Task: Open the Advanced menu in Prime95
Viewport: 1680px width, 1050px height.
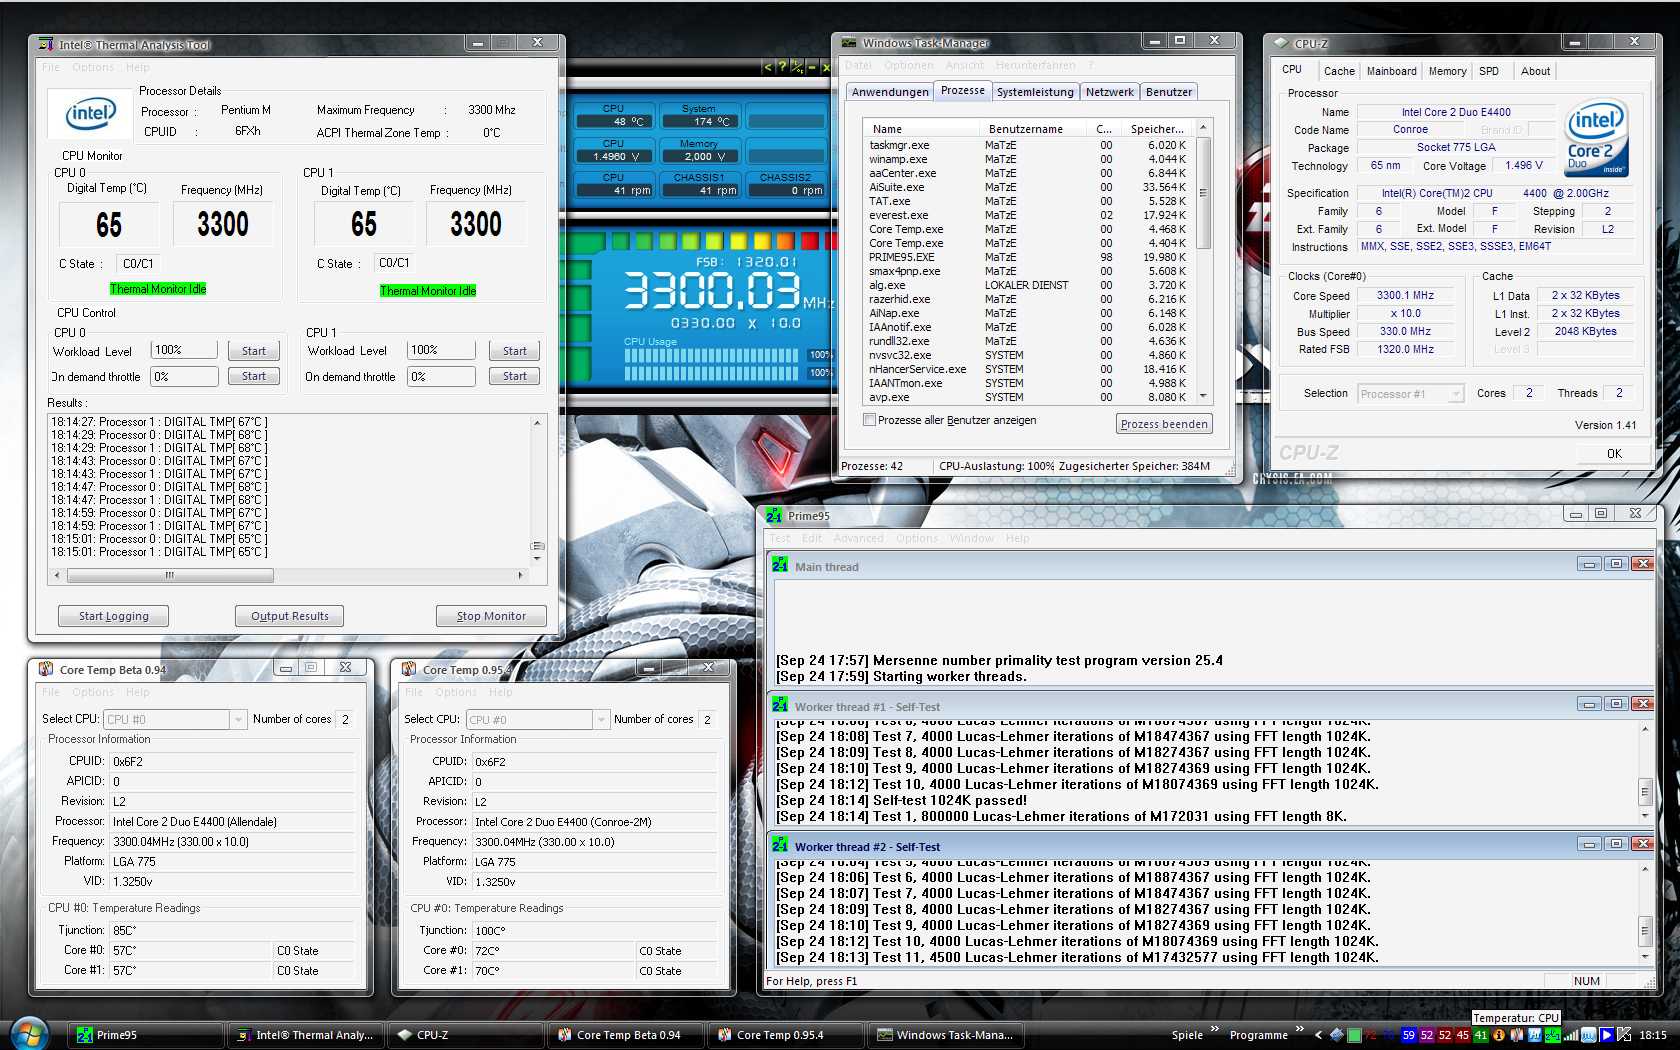Action: pos(859,538)
